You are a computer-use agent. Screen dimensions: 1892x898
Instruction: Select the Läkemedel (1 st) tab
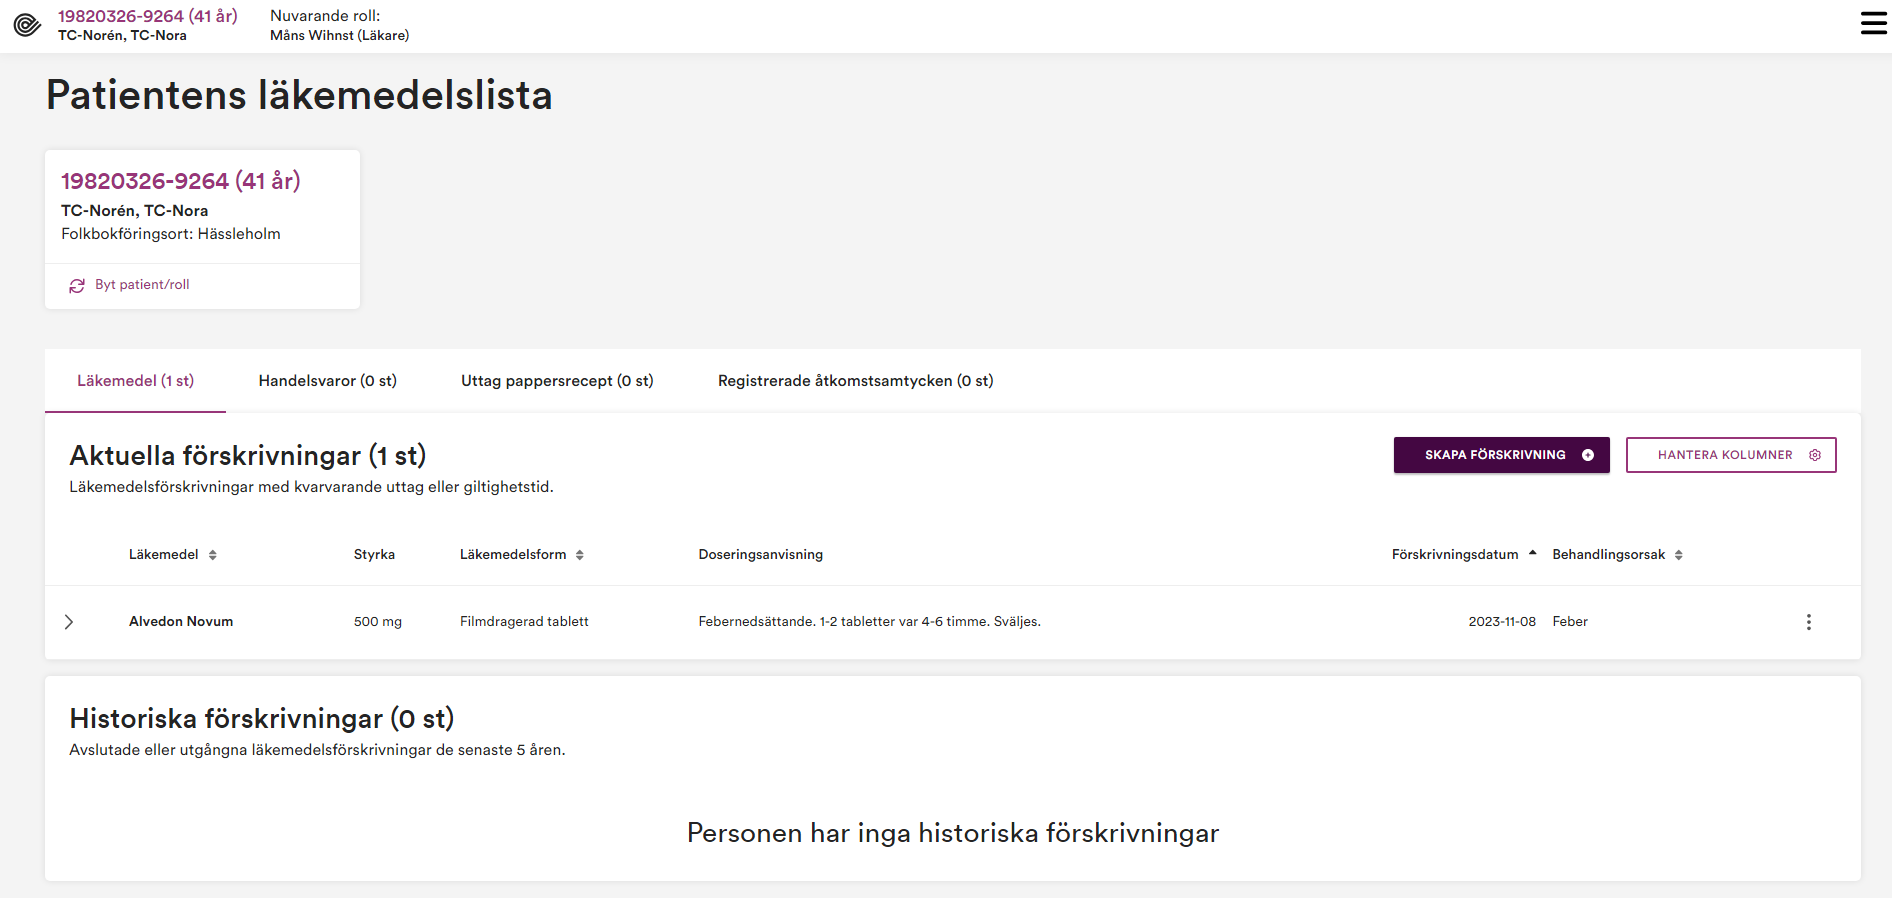point(135,381)
